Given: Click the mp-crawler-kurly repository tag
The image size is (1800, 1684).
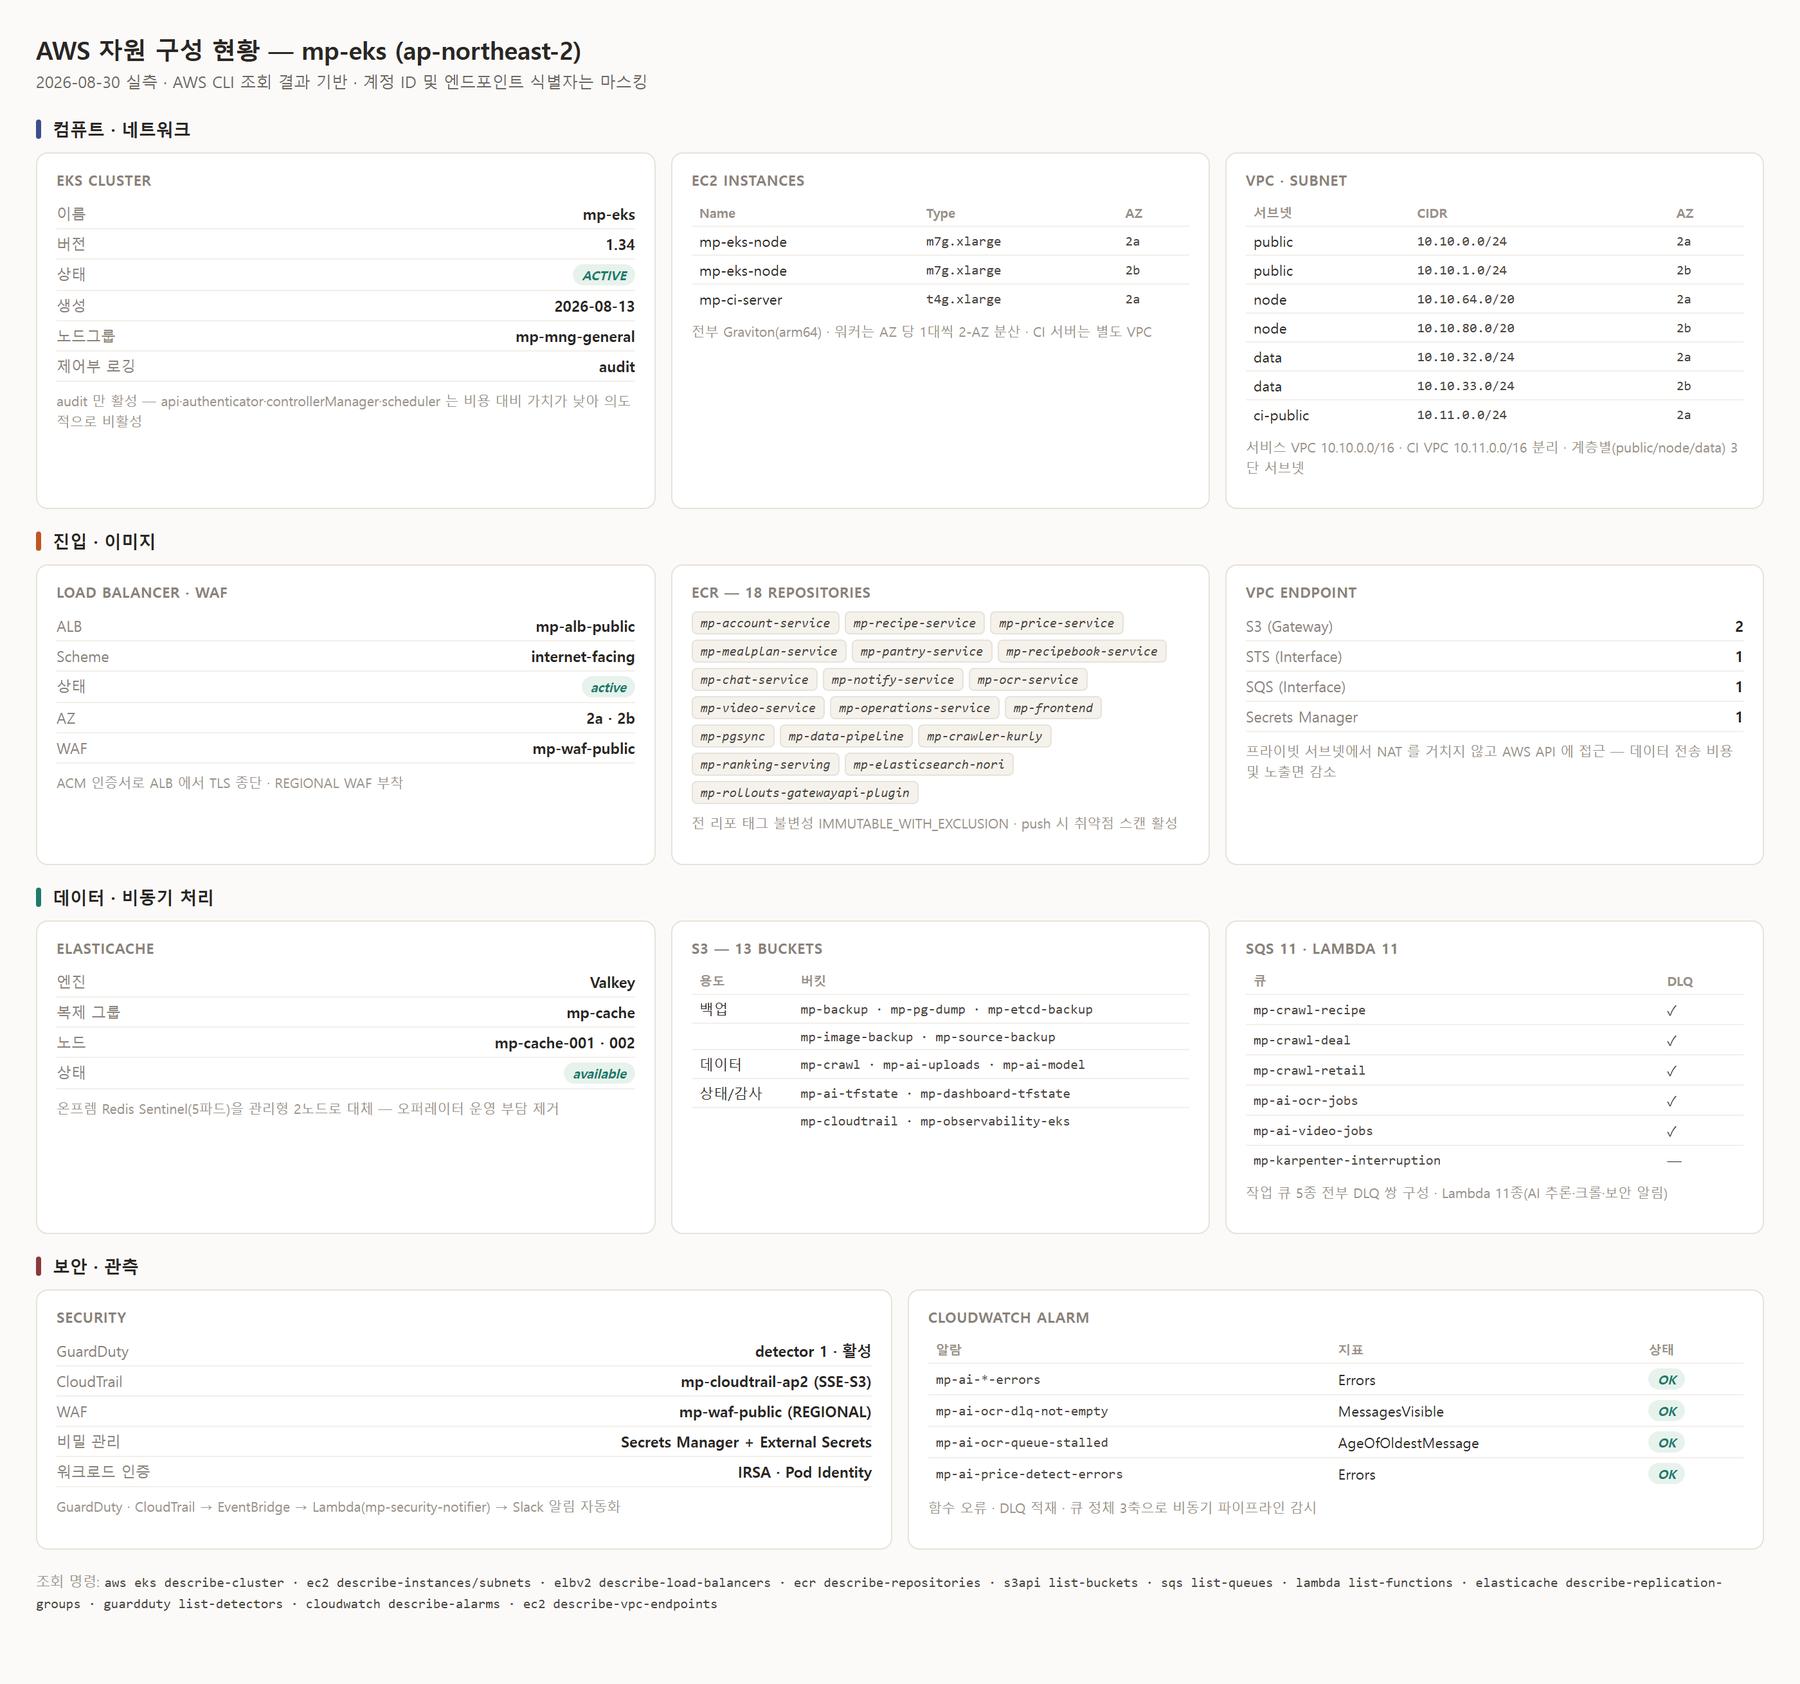Looking at the screenshot, I should pos(984,736).
